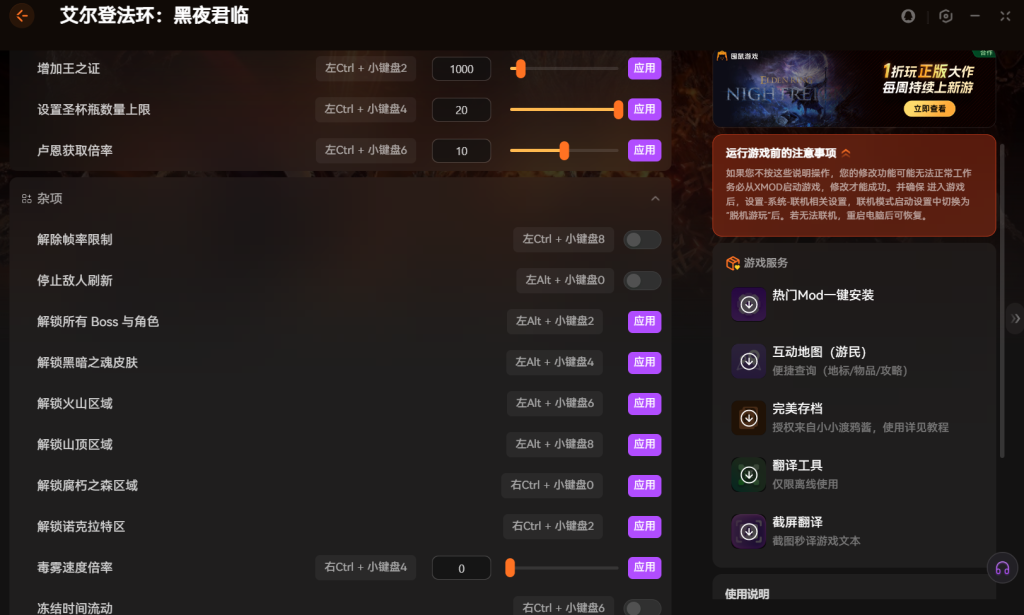Click the 左Alt + 小键盘2 hotkey field
This screenshot has height=615, width=1024.
pos(555,321)
